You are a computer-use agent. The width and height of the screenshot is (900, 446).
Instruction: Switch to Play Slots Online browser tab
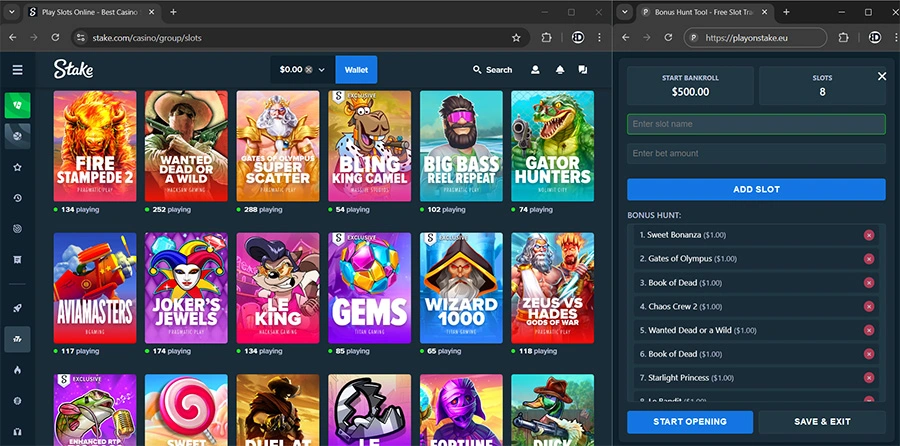(x=92, y=12)
